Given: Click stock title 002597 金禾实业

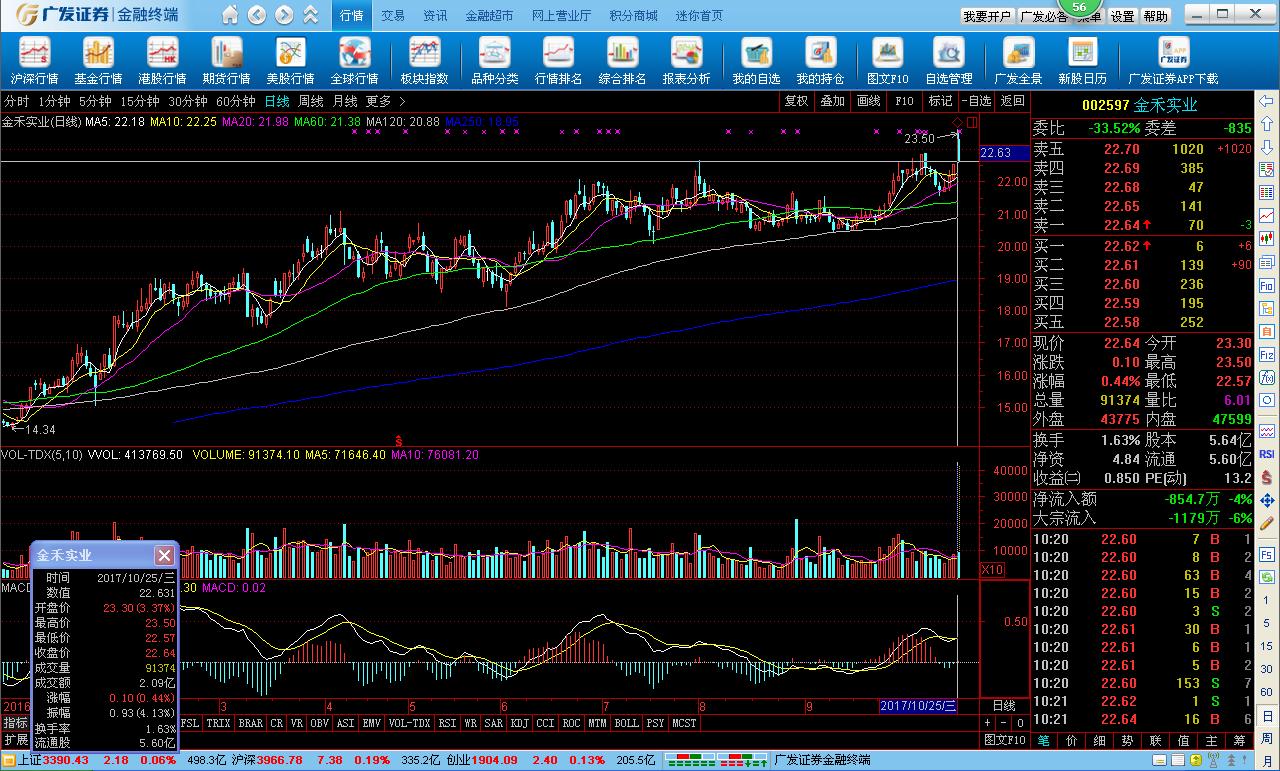Looking at the screenshot, I should pyautogui.click(x=1139, y=105).
